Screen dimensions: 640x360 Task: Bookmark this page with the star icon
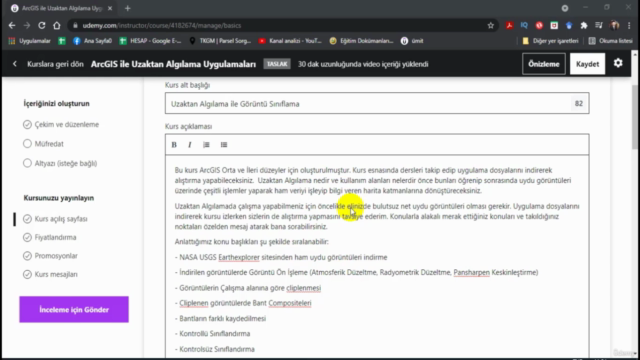[491, 25]
